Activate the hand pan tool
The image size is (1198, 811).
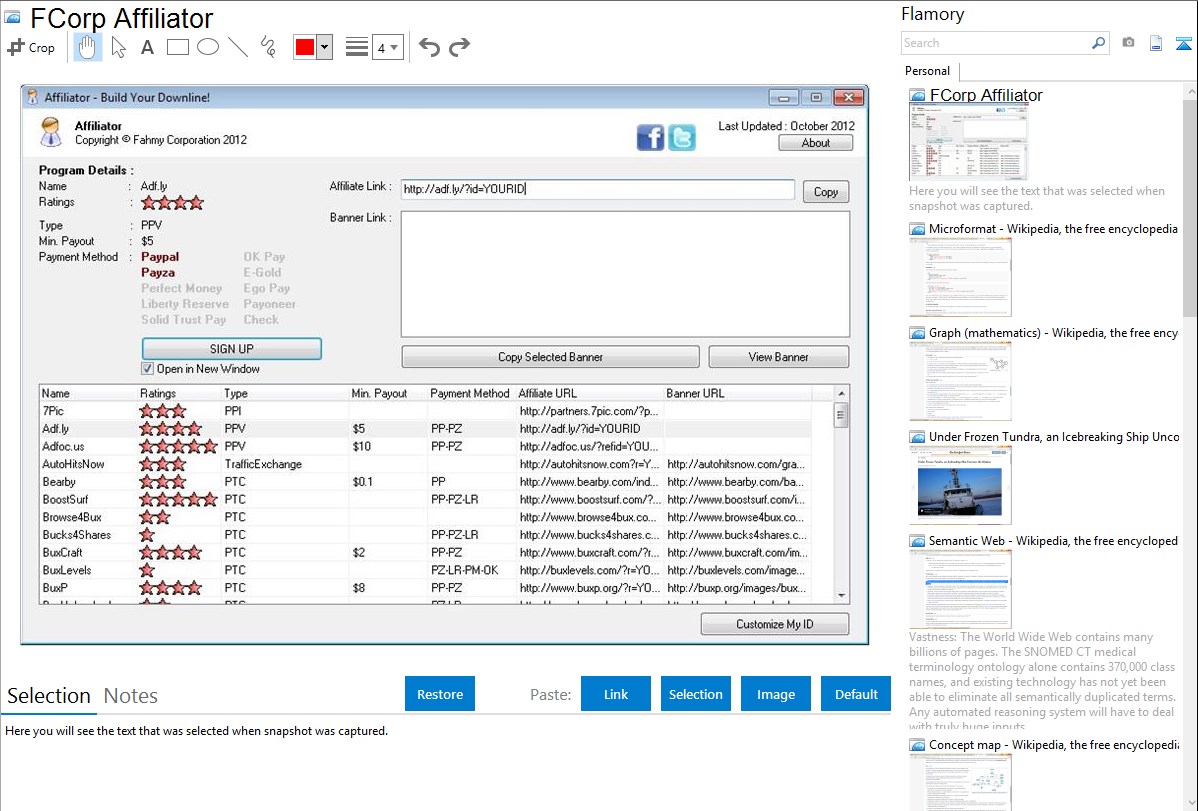[x=87, y=47]
